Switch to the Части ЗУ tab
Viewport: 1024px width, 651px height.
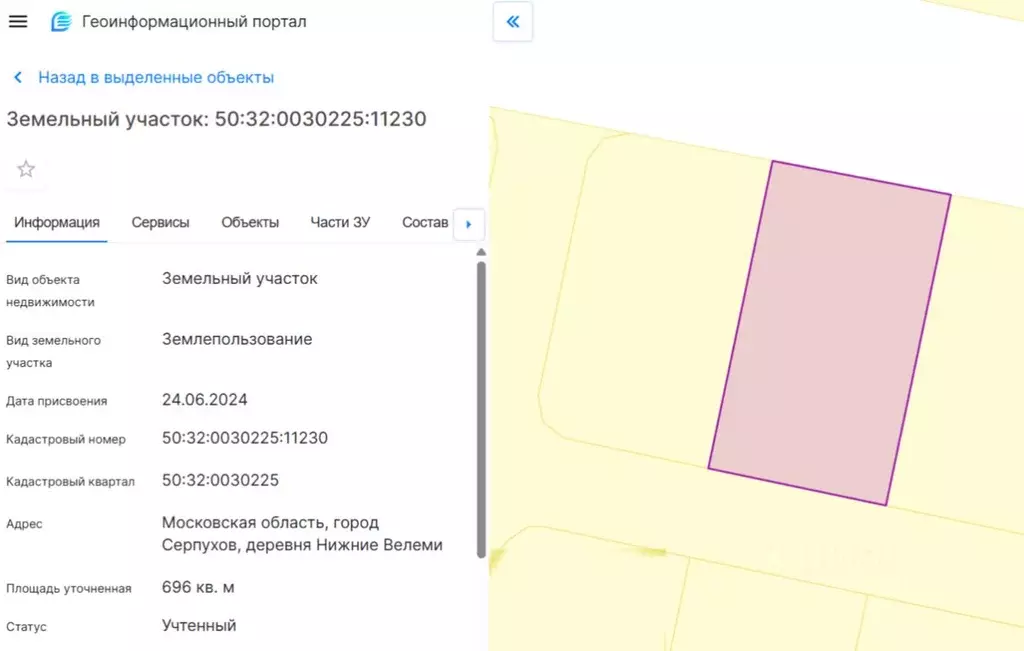coord(341,222)
